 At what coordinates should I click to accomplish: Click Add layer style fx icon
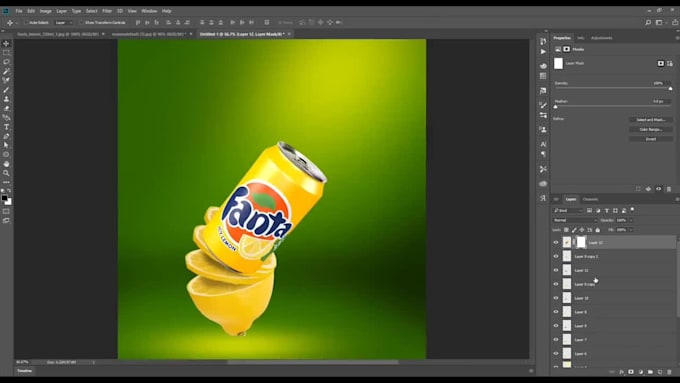621,372
